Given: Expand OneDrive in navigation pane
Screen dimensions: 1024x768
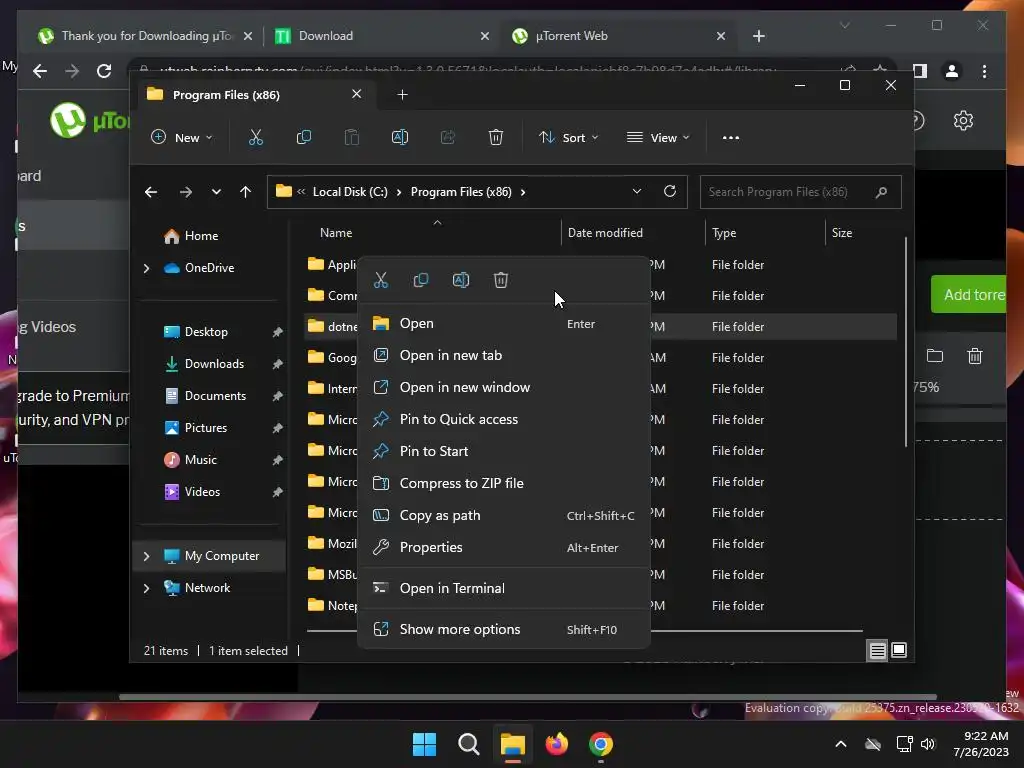Looking at the screenshot, I should (x=146, y=268).
